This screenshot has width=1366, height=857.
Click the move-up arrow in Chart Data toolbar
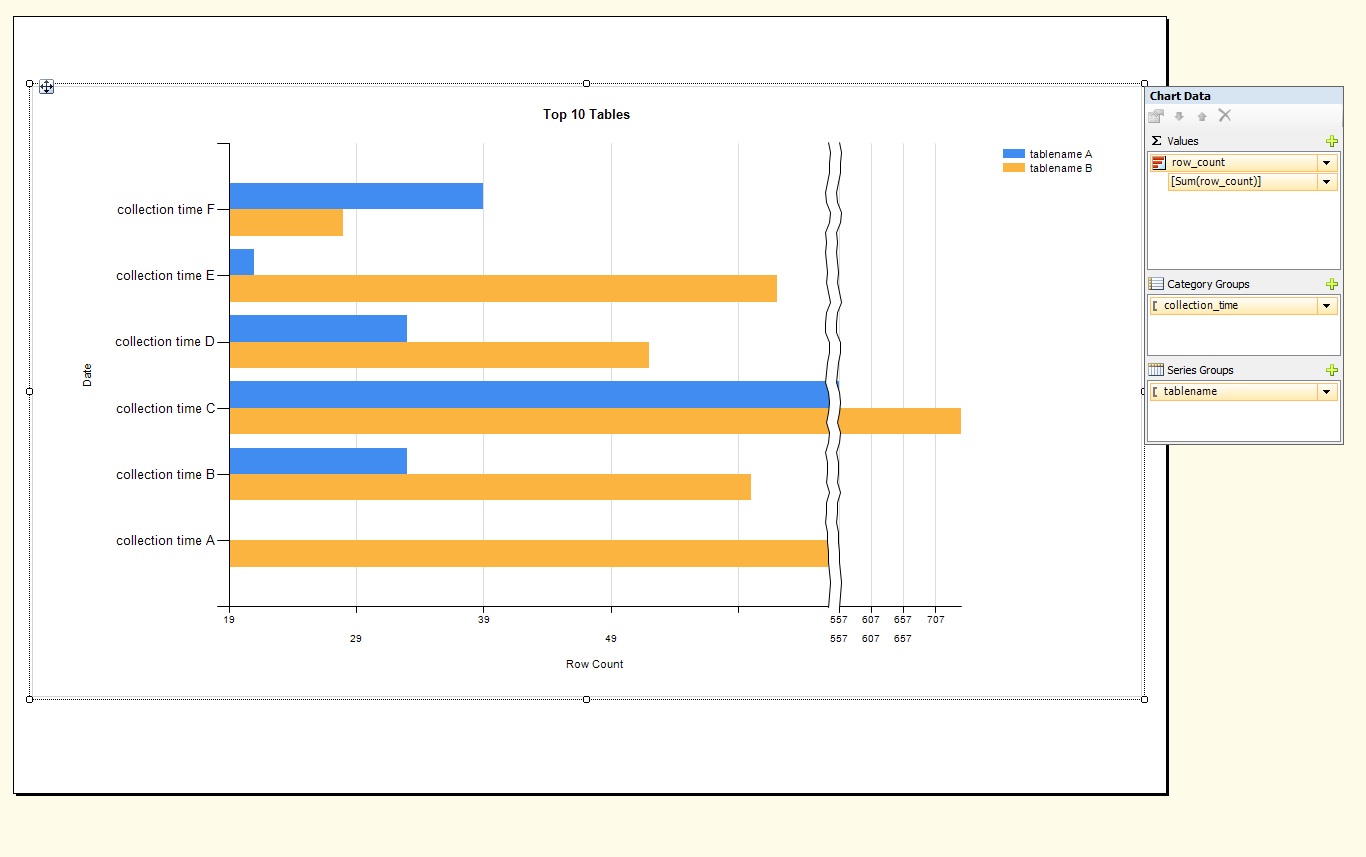pyautogui.click(x=1202, y=116)
